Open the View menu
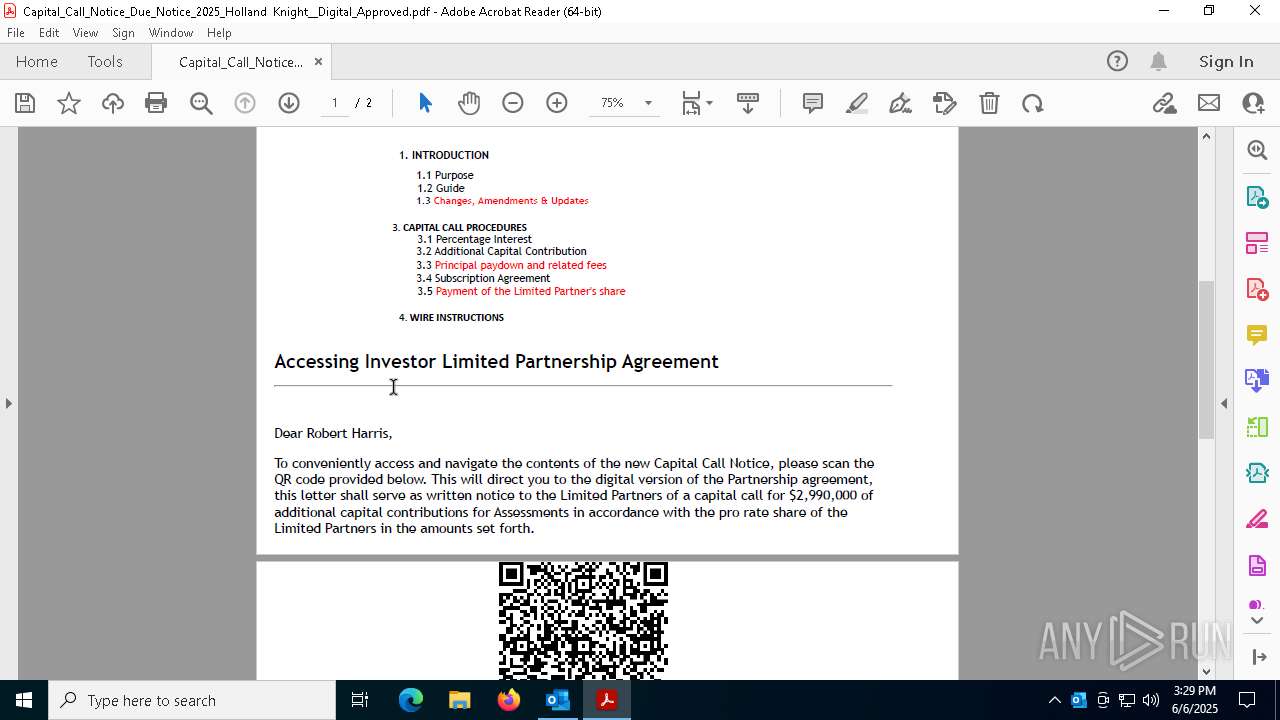 point(85,33)
